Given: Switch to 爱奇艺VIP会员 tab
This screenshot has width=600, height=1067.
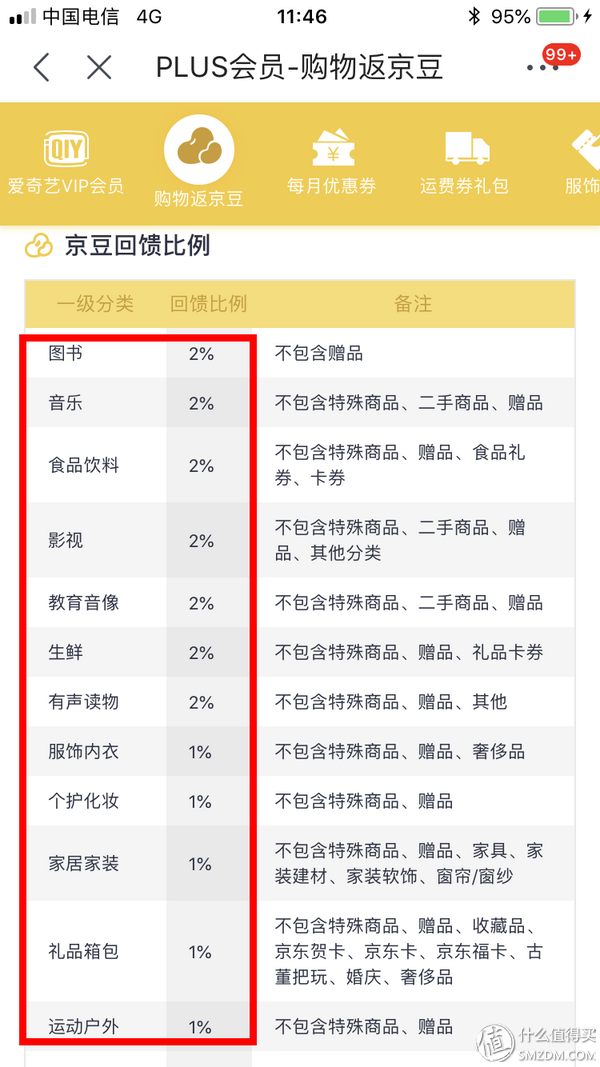Looking at the screenshot, I should 66,186.
